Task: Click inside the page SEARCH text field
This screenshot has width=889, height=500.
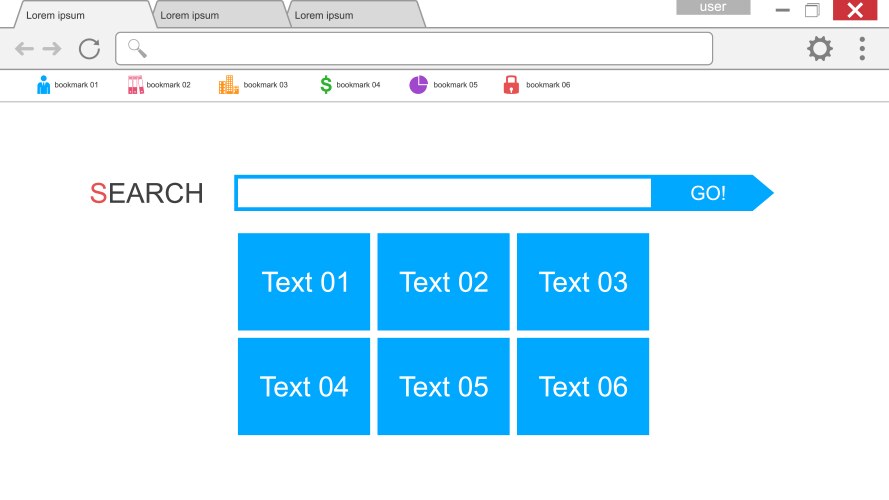Action: click(x=444, y=193)
